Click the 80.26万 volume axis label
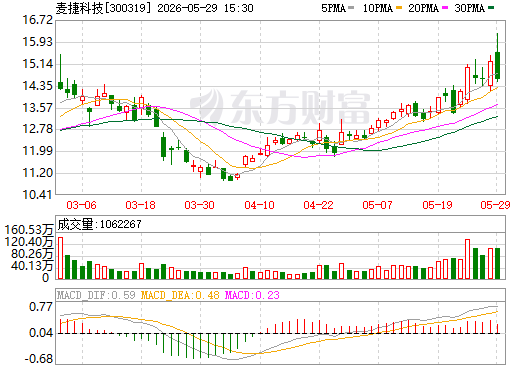520x365 pixels. (x=32, y=254)
